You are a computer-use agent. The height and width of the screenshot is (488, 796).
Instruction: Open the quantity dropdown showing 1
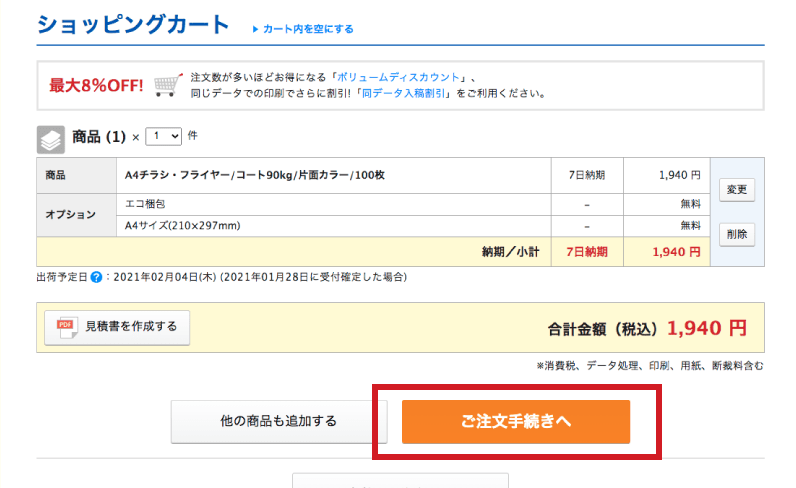click(163, 136)
